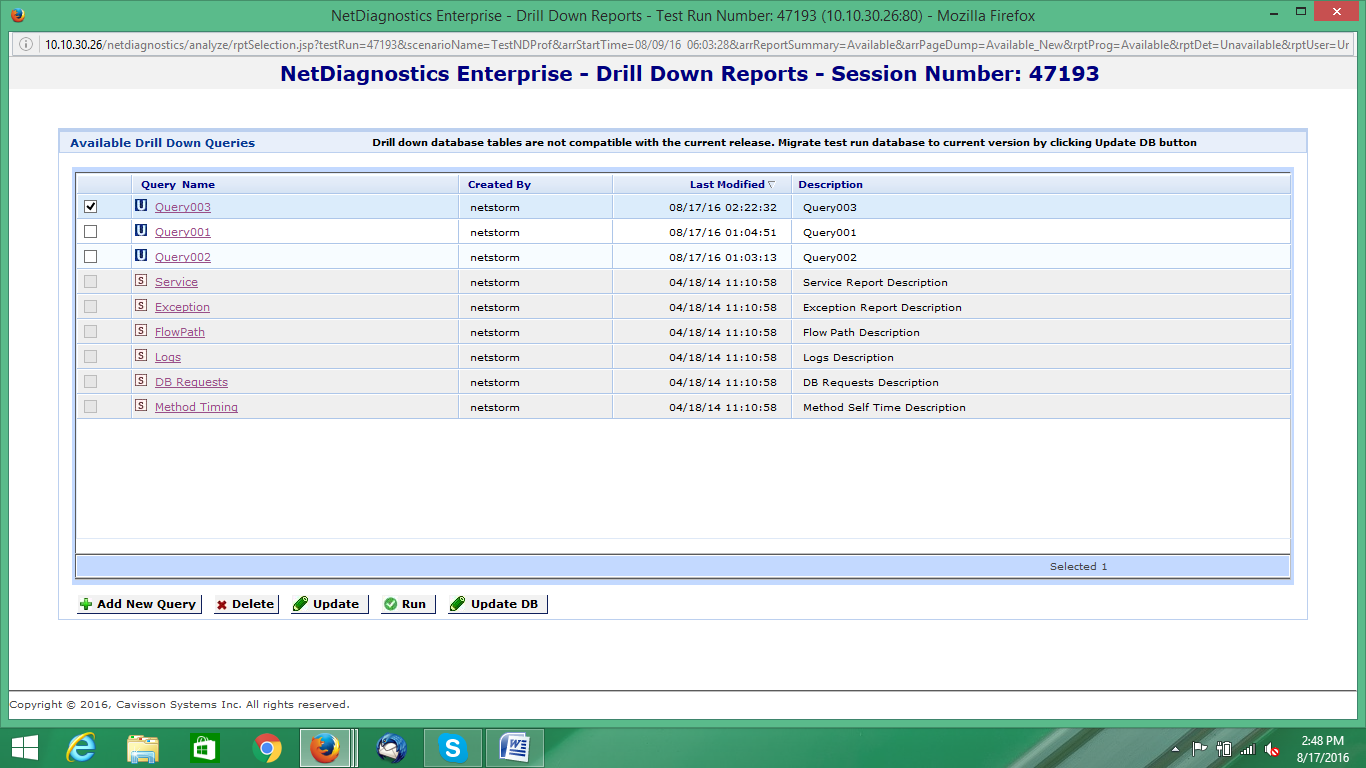The image size is (1366, 768).
Task: Click the S icon beside Method Timing
Action: 141,406
